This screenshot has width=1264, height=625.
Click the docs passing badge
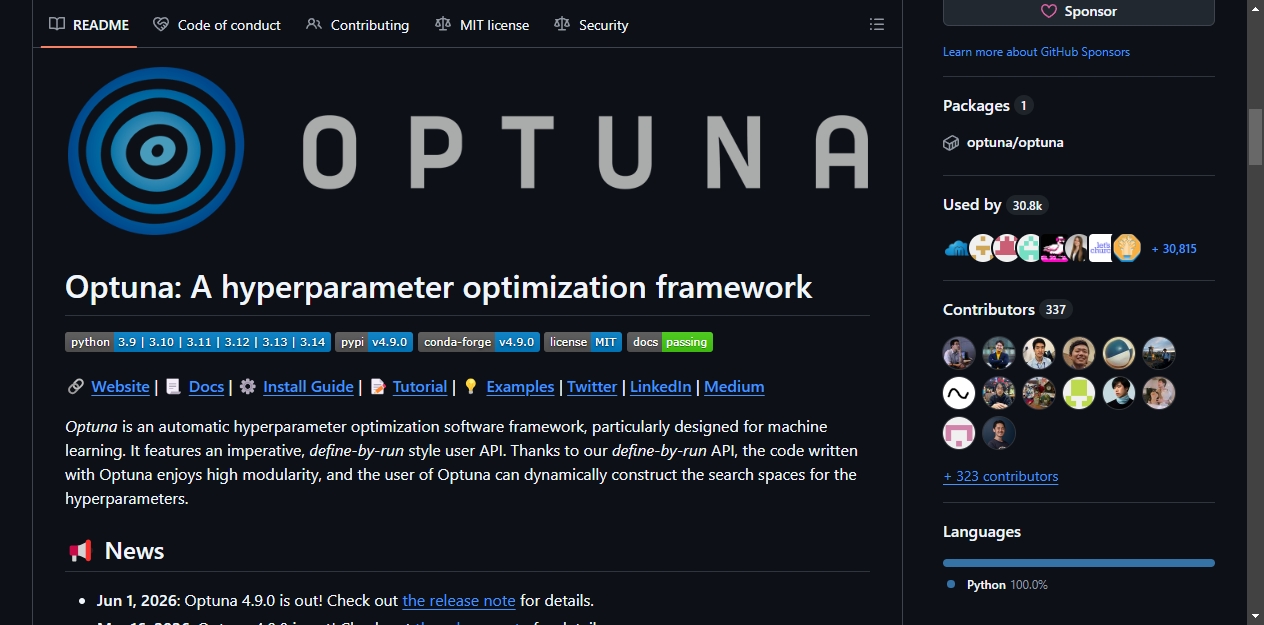pos(670,342)
